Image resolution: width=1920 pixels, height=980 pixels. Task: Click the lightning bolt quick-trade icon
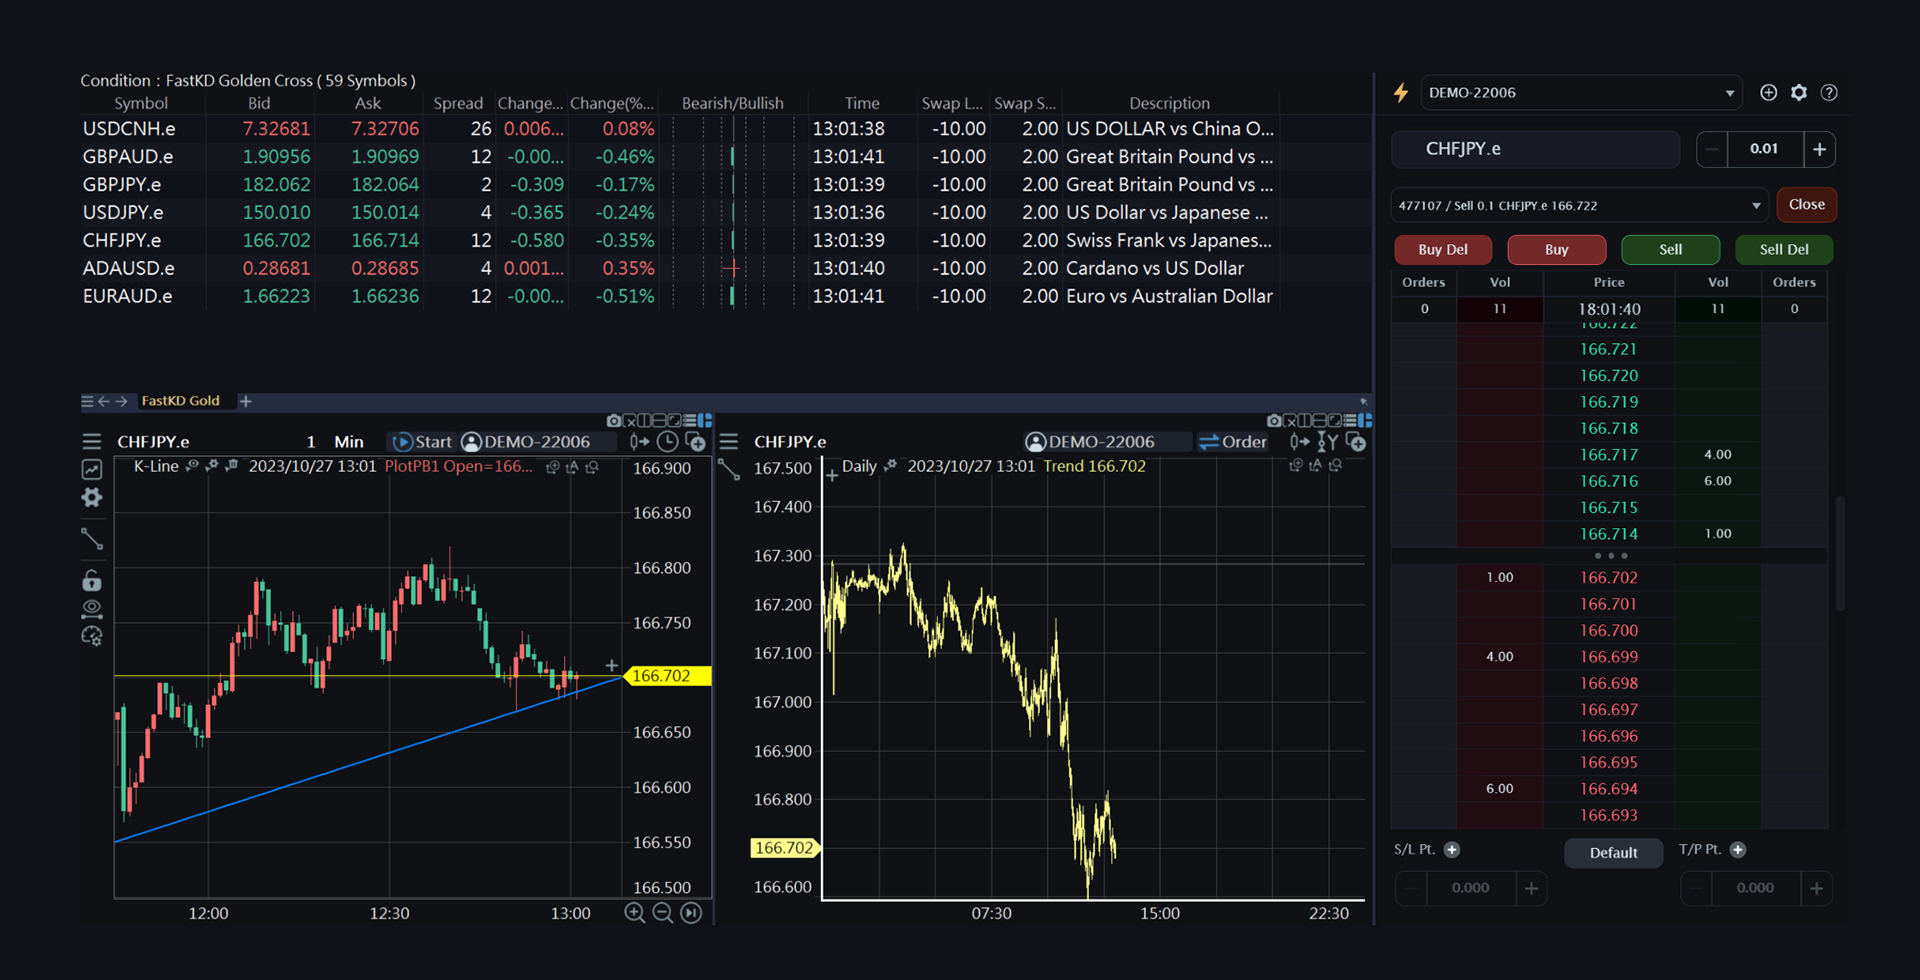(x=1401, y=92)
